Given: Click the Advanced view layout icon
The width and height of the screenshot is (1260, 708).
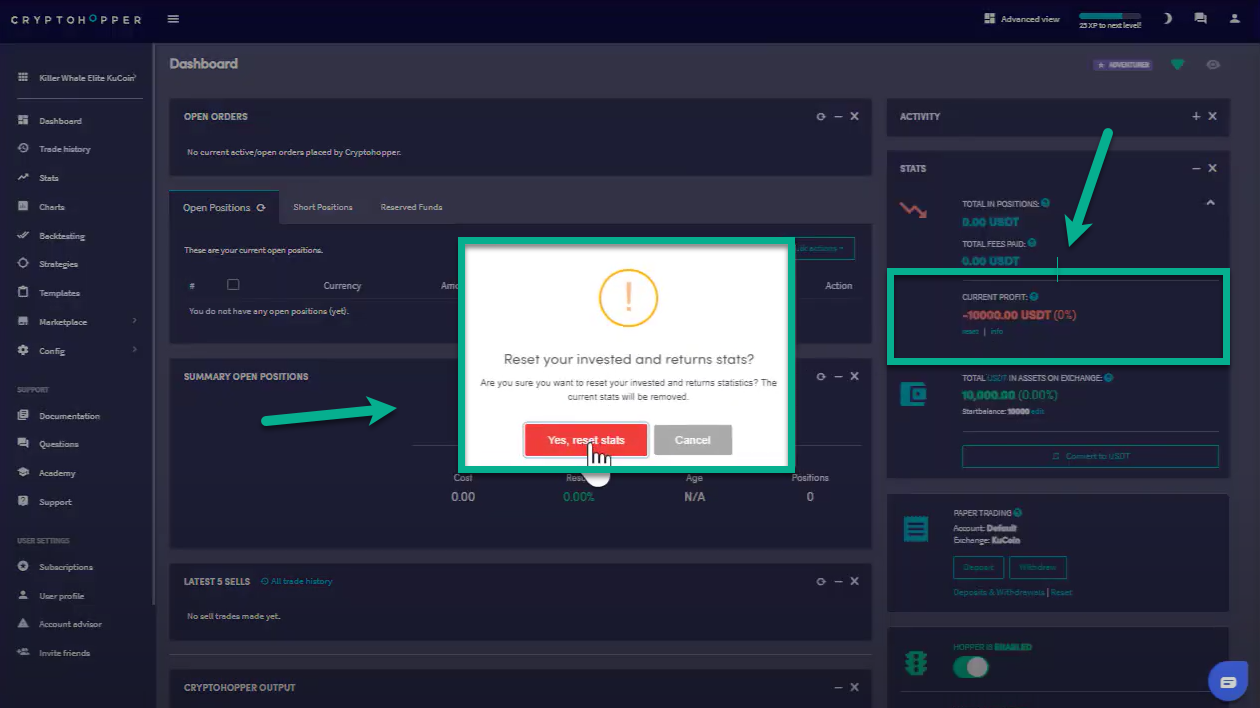Looking at the screenshot, I should [990, 19].
